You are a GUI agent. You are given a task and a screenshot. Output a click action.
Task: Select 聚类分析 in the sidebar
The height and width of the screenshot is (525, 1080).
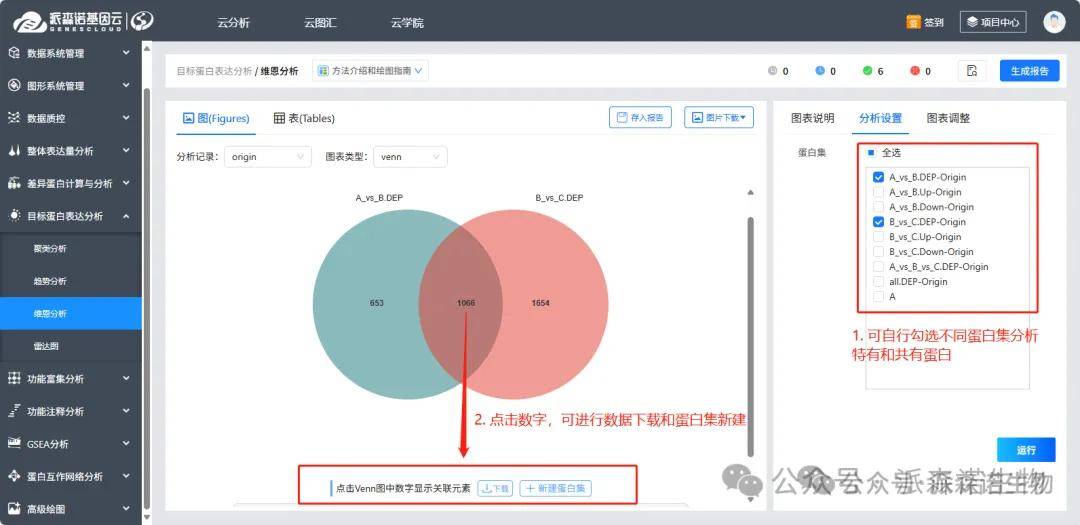(50, 249)
